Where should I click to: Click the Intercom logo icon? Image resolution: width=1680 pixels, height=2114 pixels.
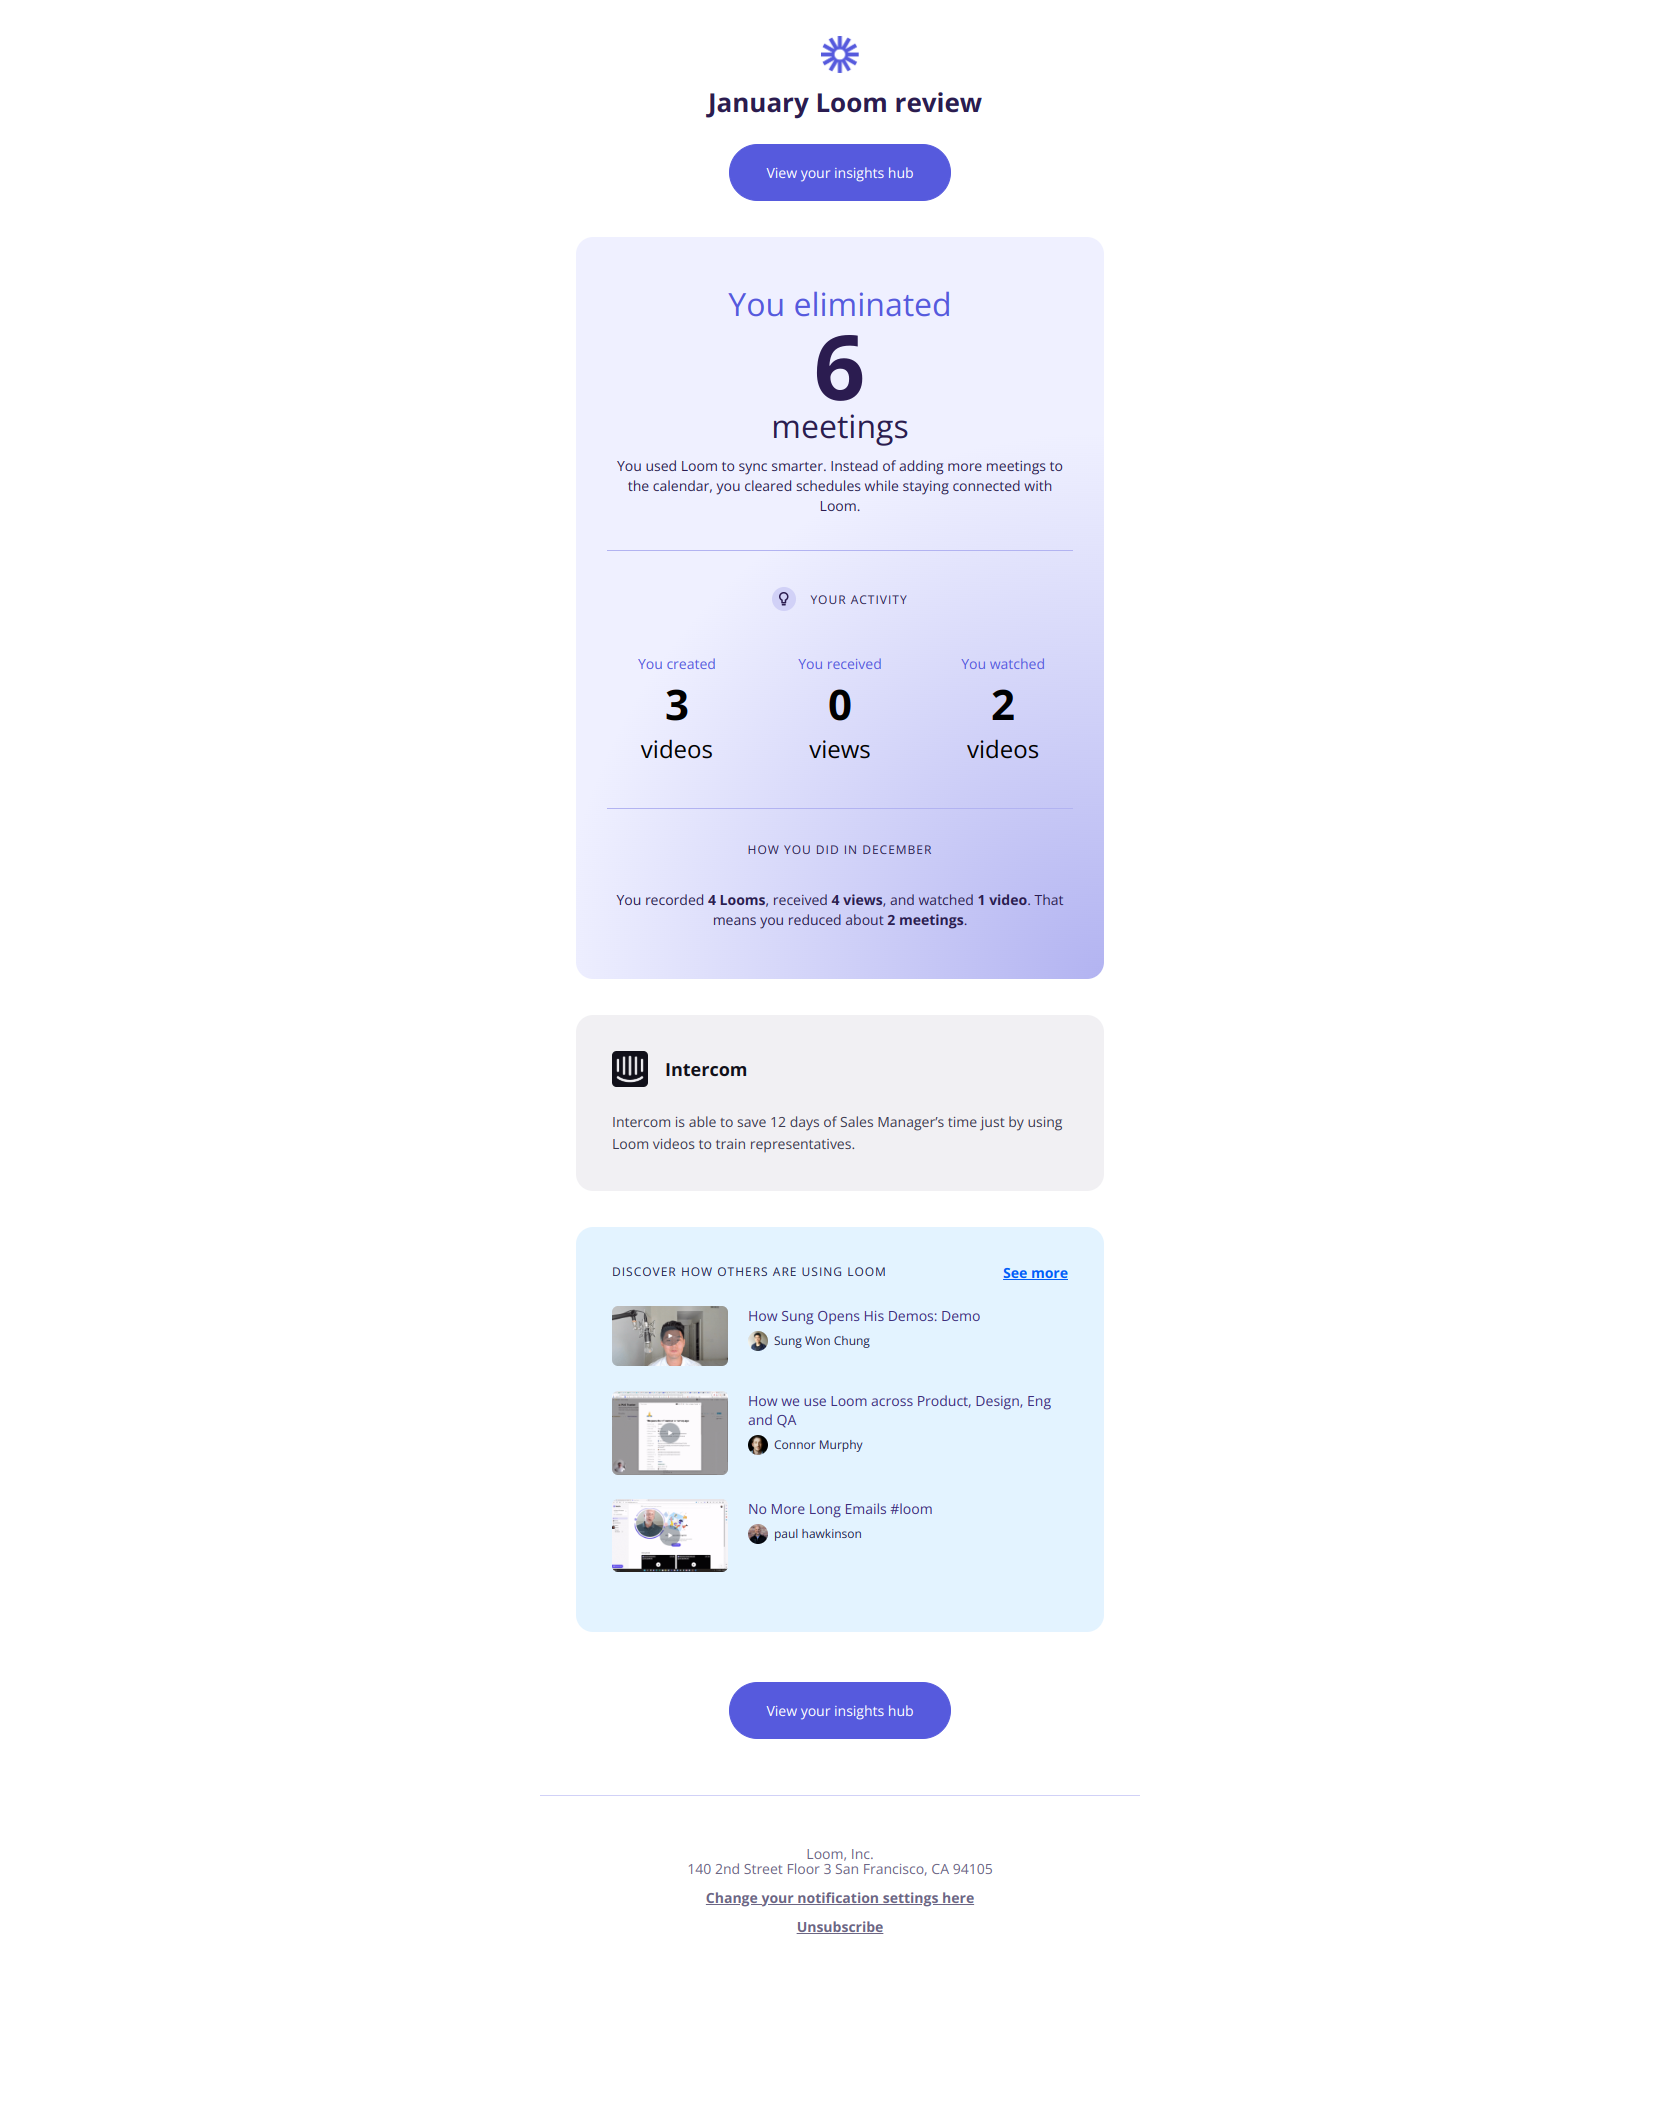630,1069
